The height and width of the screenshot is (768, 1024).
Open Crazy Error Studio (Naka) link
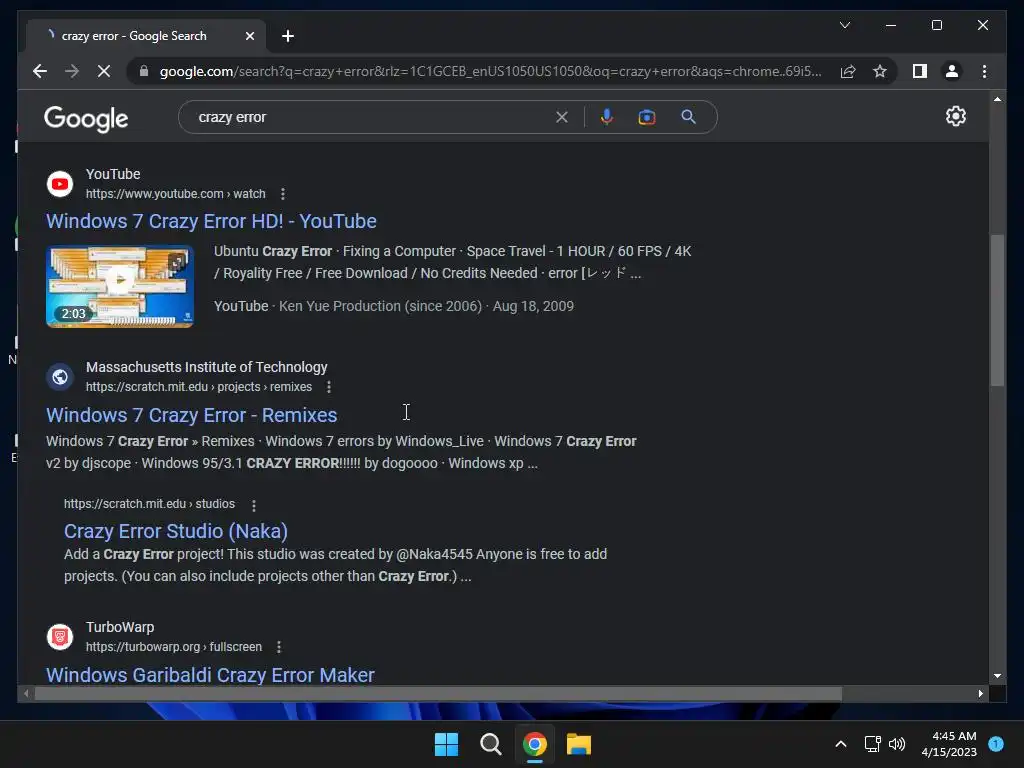click(x=176, y=532)
